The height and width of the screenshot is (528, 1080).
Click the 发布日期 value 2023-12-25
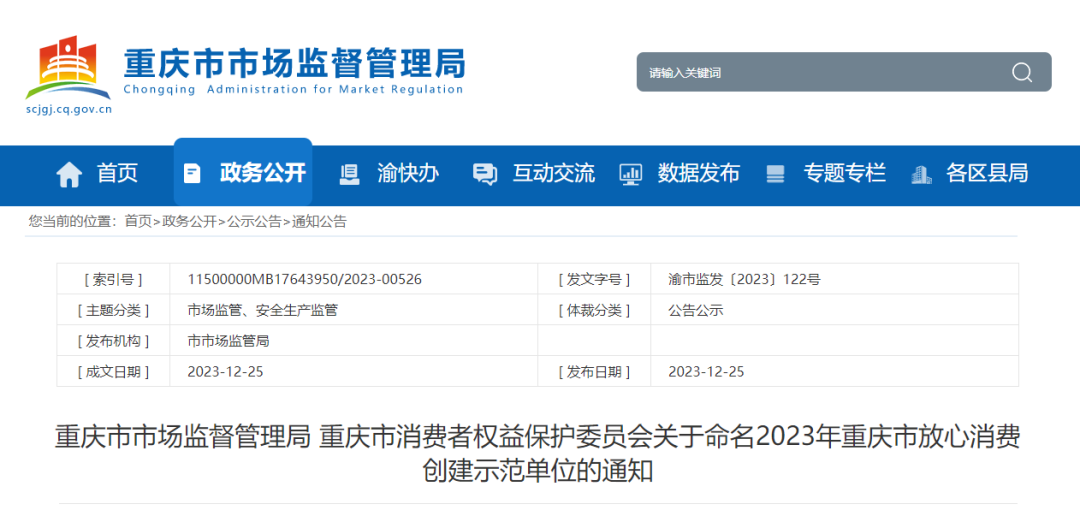(706, 372)
